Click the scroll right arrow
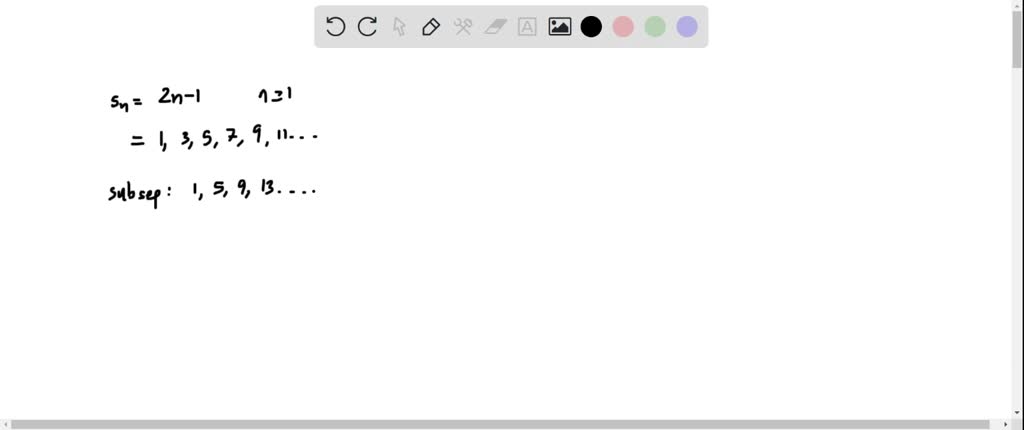The width and height of the screenshot is (1024, 430). pyautogui.click(x=1006, y=425)
